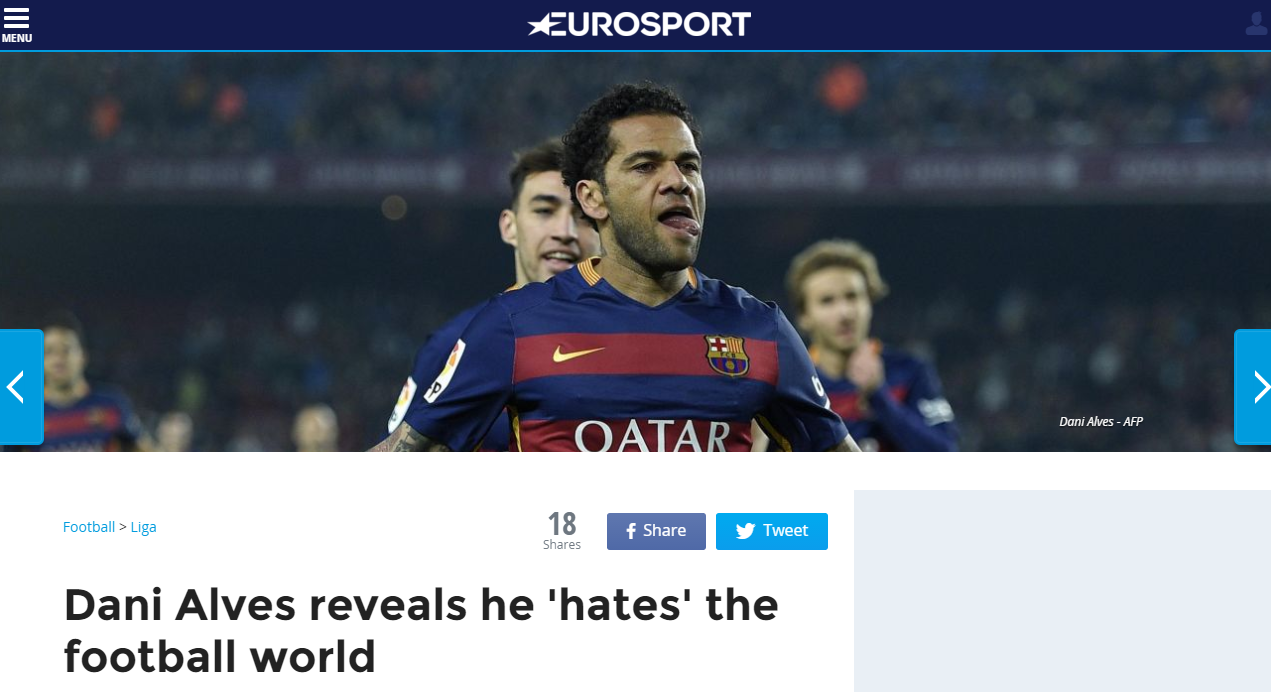Click the word Shares below the count
This screenshot has height=692, width=1271.
(562, 545)
